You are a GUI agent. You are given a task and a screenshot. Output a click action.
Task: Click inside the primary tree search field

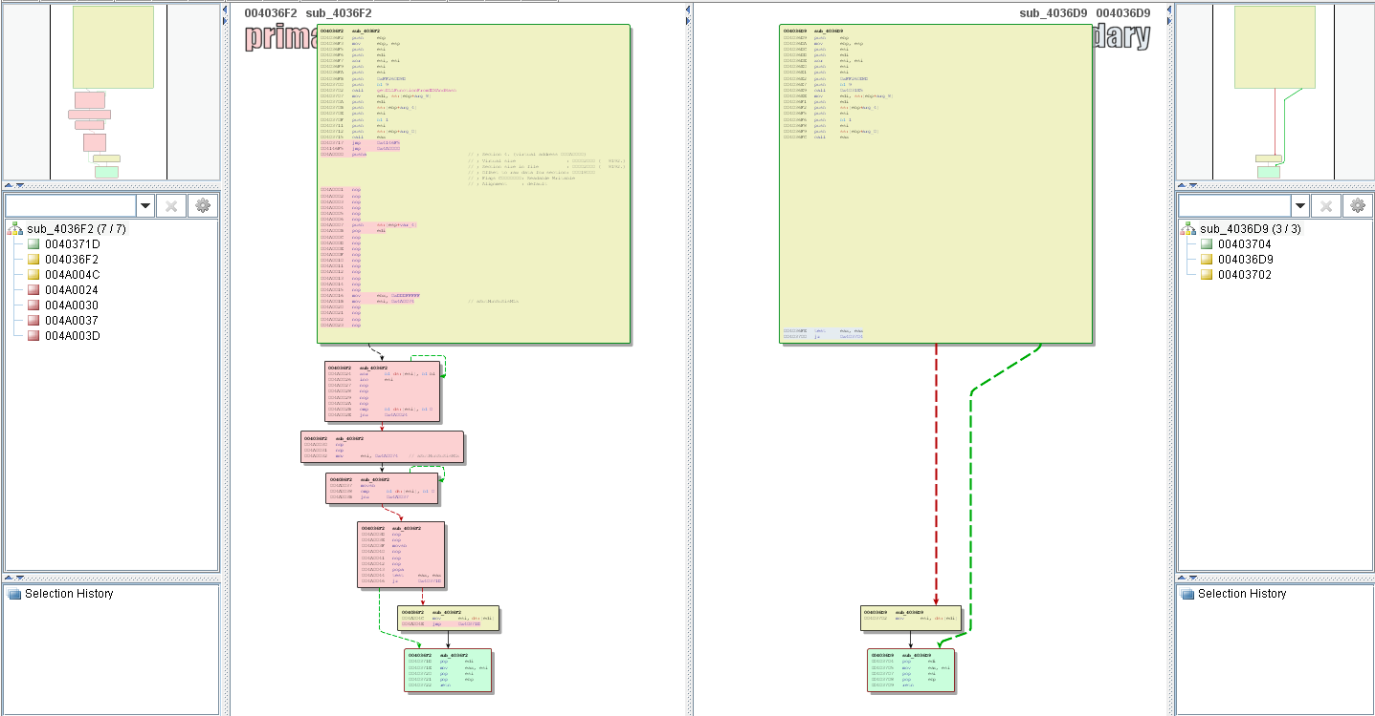point(70,206)
